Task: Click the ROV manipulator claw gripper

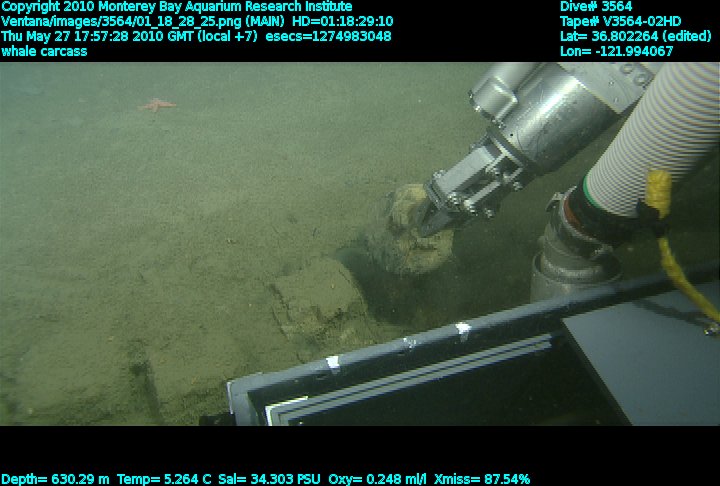Action: 468,185
